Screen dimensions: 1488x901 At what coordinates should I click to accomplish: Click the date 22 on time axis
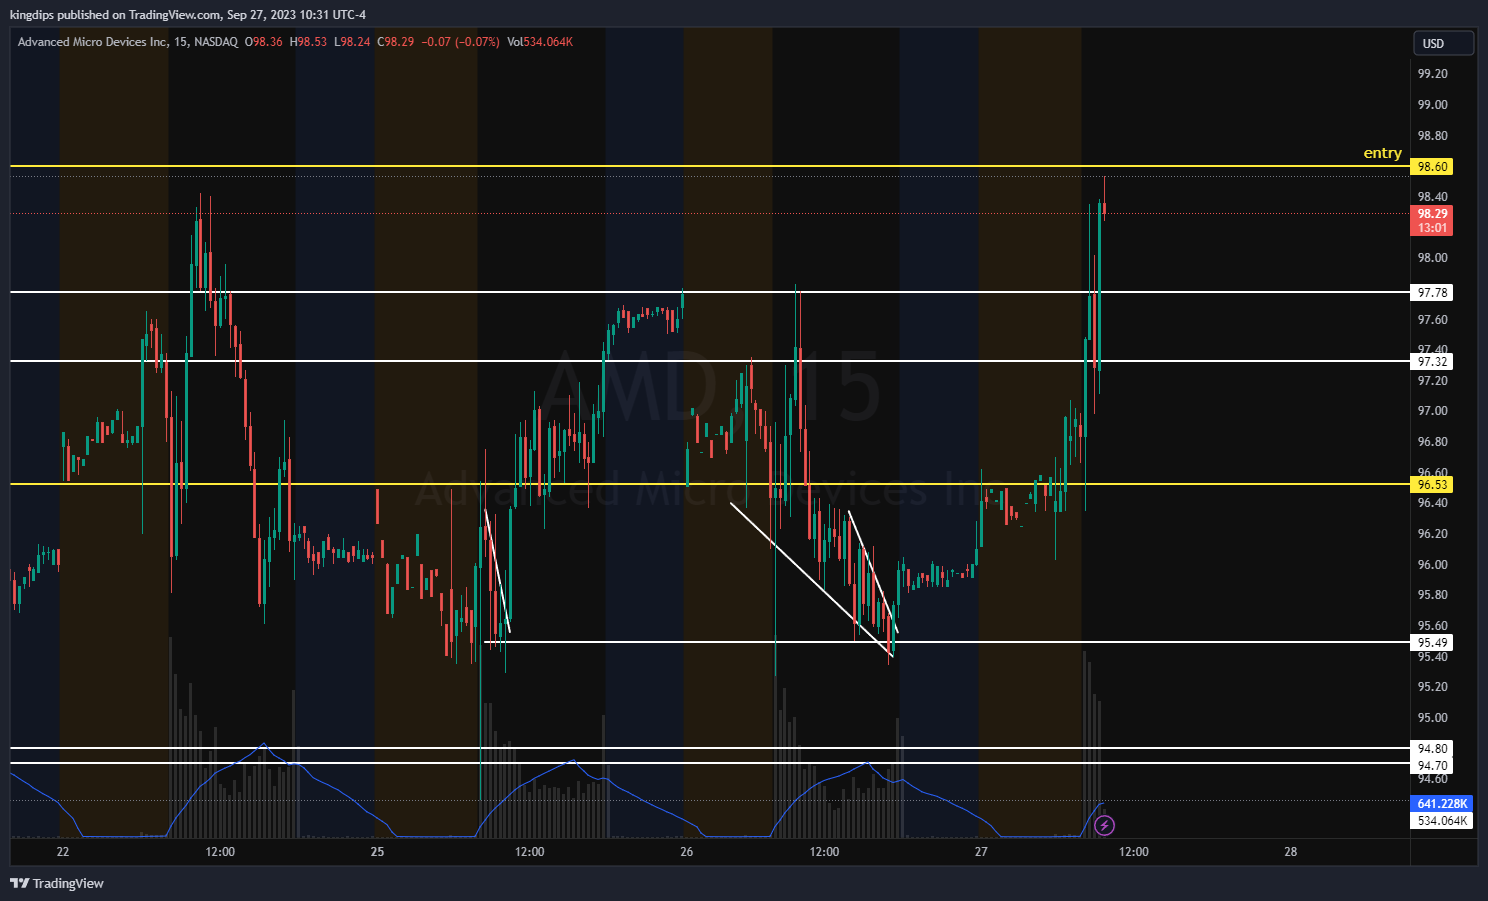pyautogui.click(x=63, y=852)
